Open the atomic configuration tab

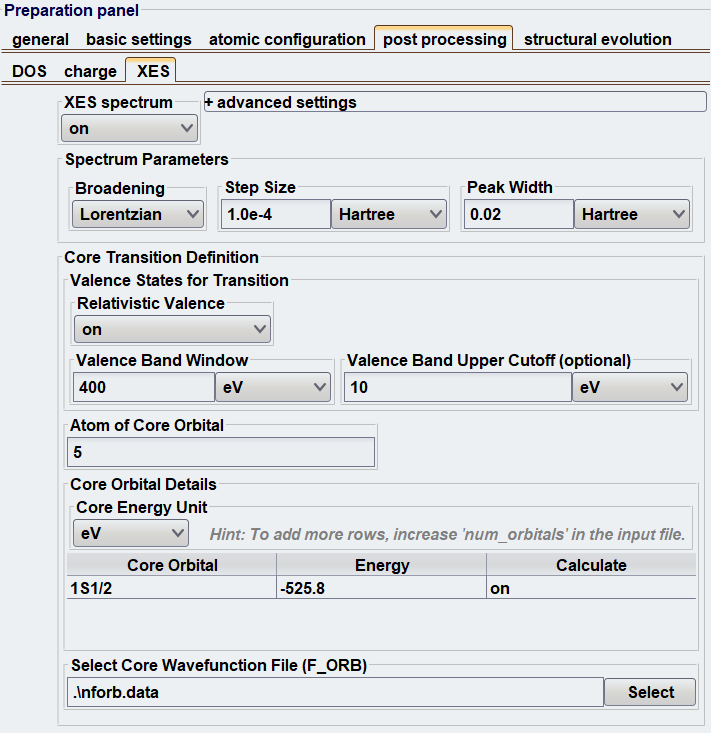pyautogui.click(x=287, y=39)
